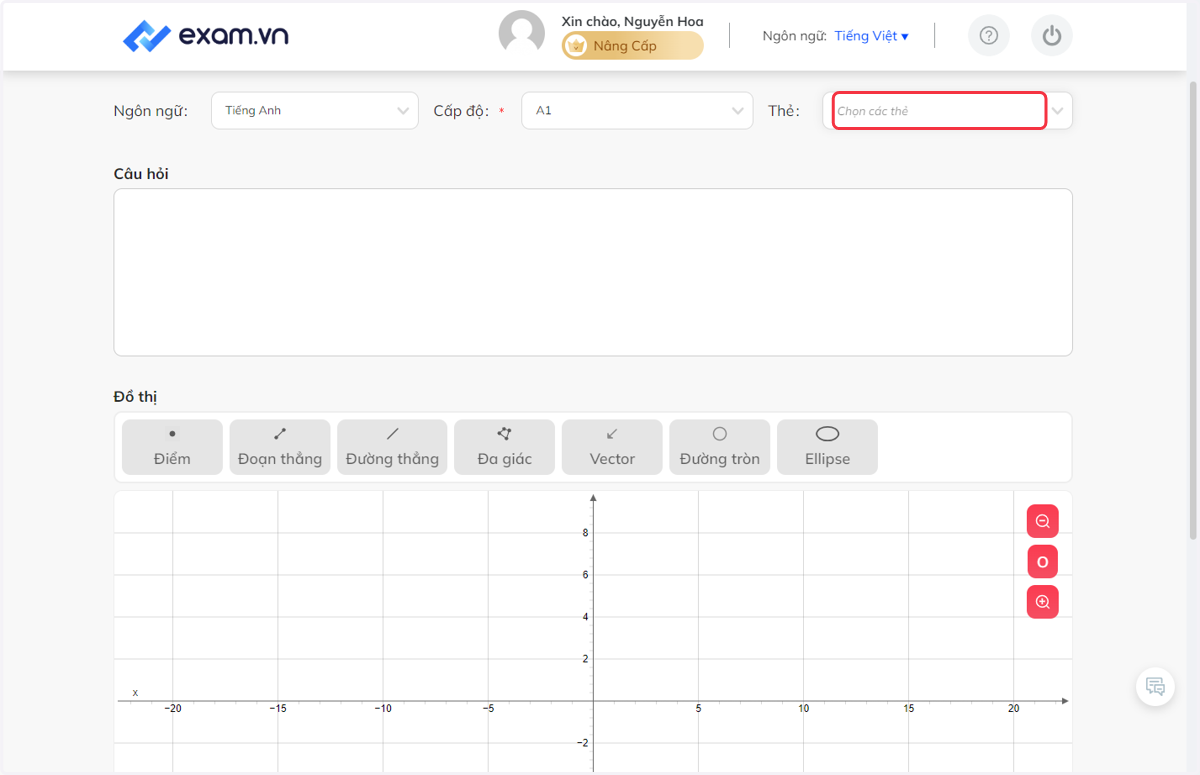Select the Đường tròn circle tool
The image size is (1200, 775).
point(720,447)
